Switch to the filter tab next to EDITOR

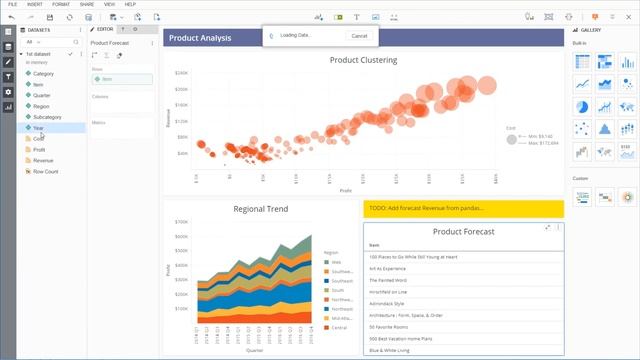point(123,29)
